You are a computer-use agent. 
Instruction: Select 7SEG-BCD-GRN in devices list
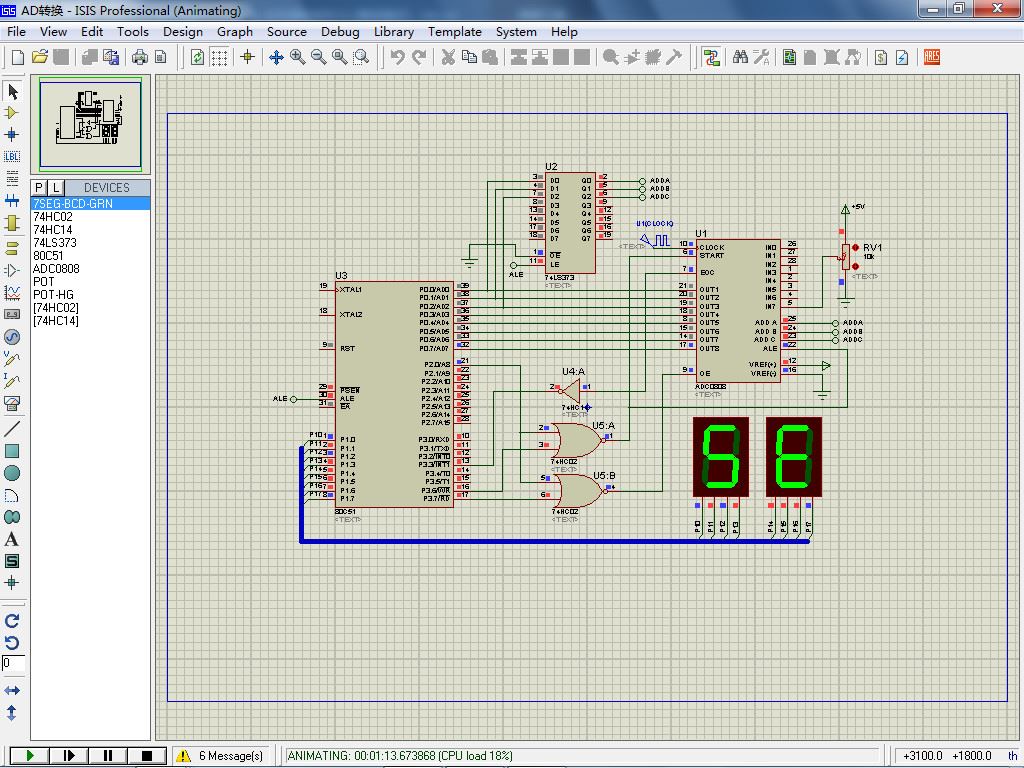point(91,204)
